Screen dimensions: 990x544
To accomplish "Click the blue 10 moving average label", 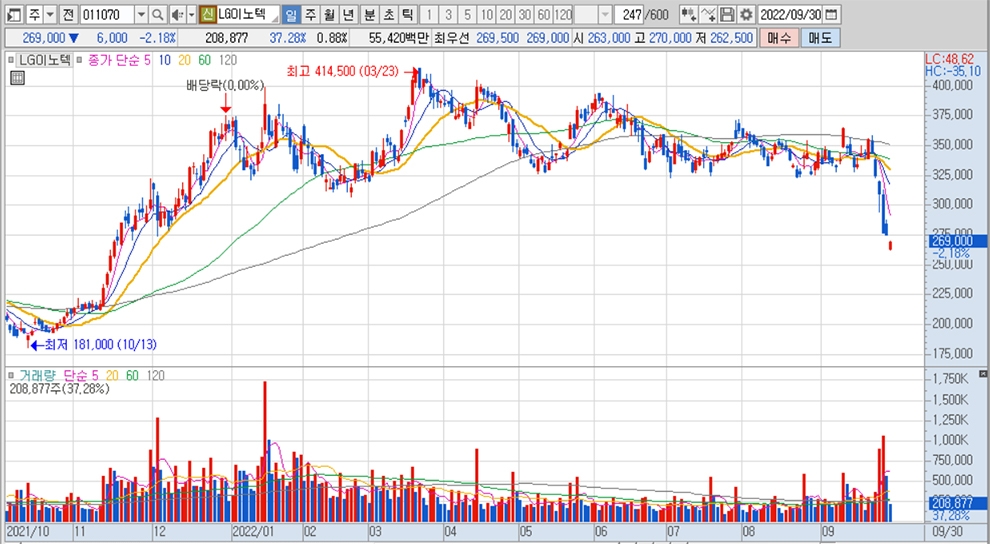I will tap(164, 61).
